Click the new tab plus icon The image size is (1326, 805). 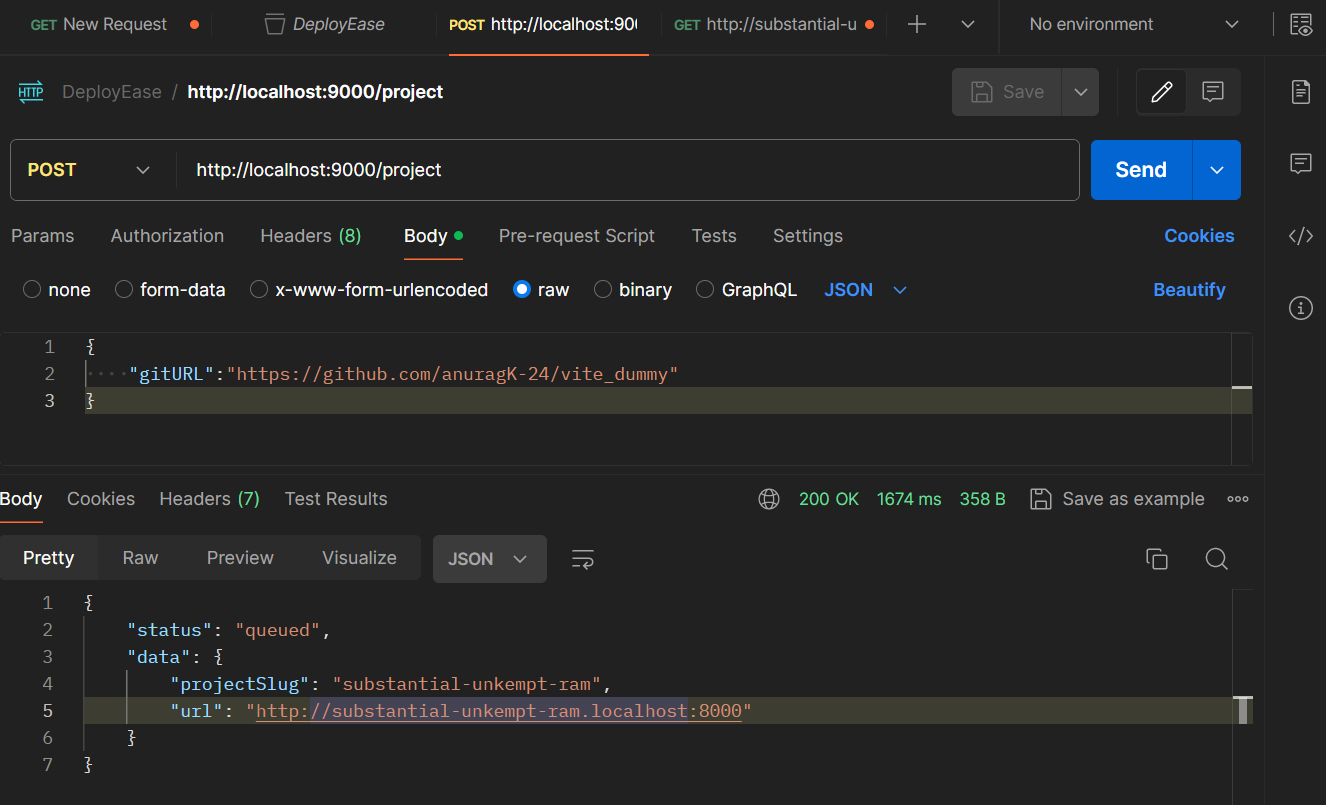tap(916, 25)
